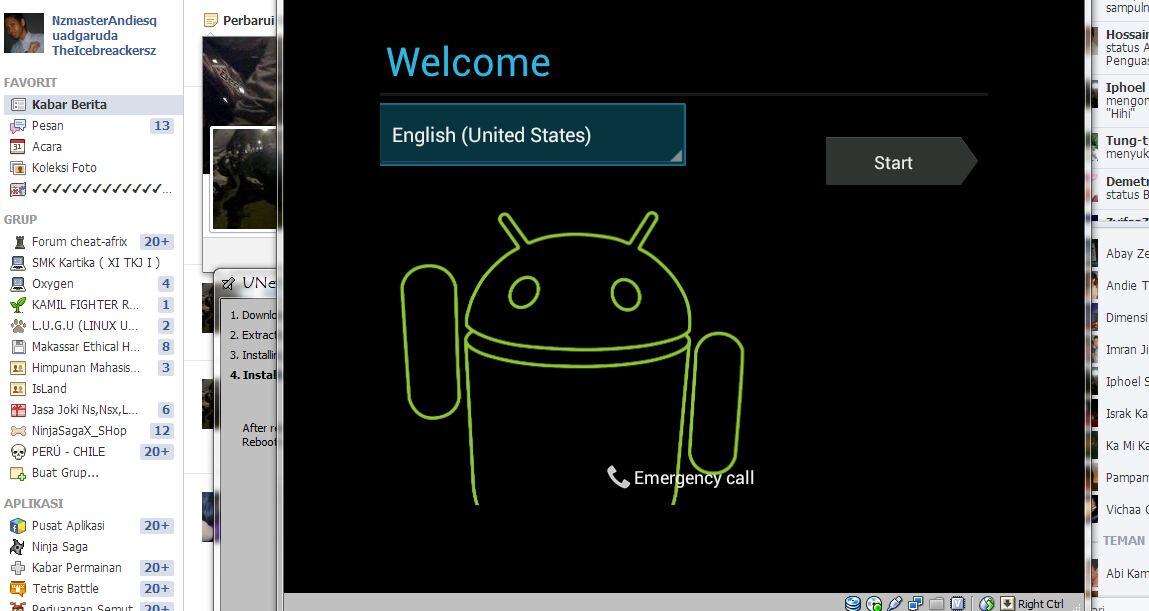Open the NzmasterAndiesq profile name link

click(x=104, y=35)
